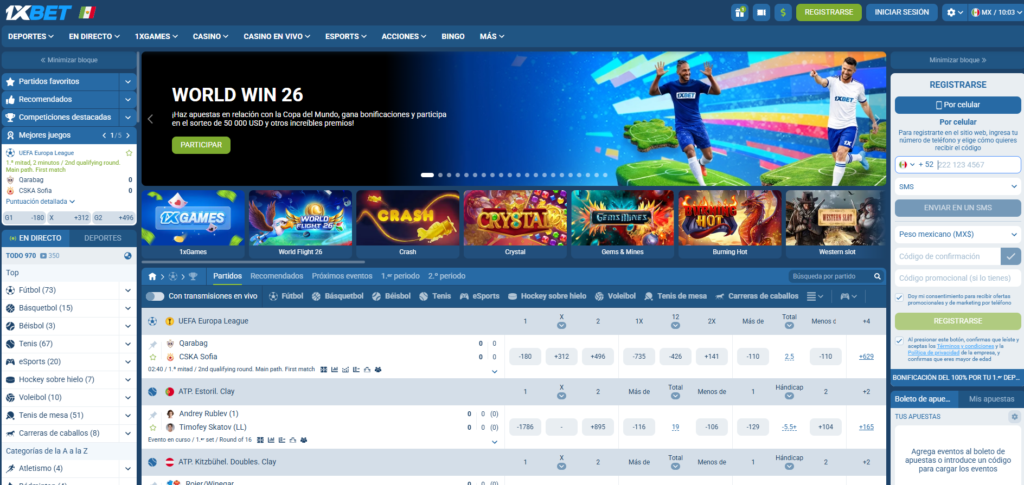Select the Básquetbol filter in sports bar
Image resolution: width=1024 pixels, height=485 pixels.
pos(338,296)
